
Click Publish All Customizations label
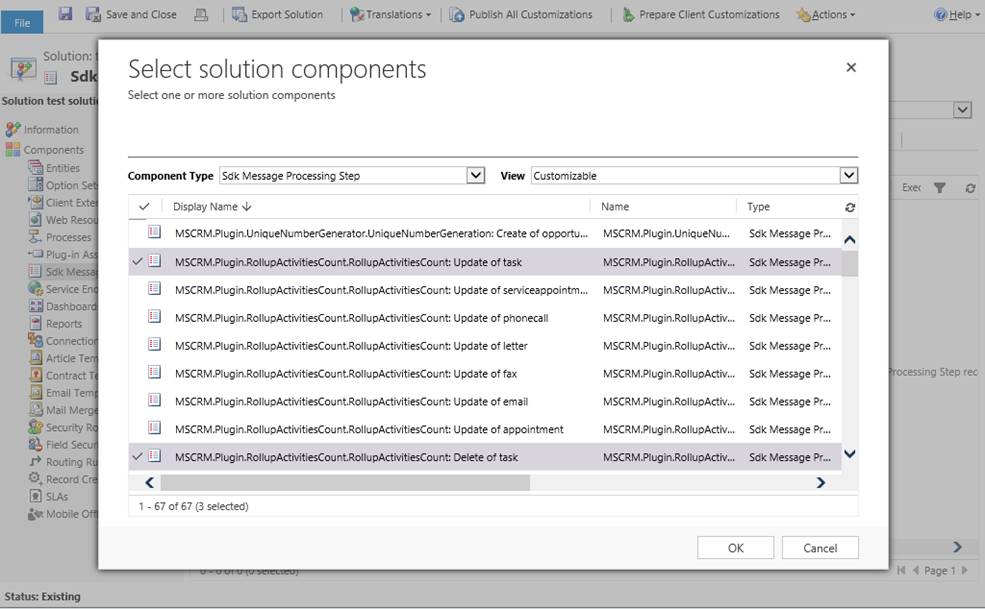coord(531,14)
